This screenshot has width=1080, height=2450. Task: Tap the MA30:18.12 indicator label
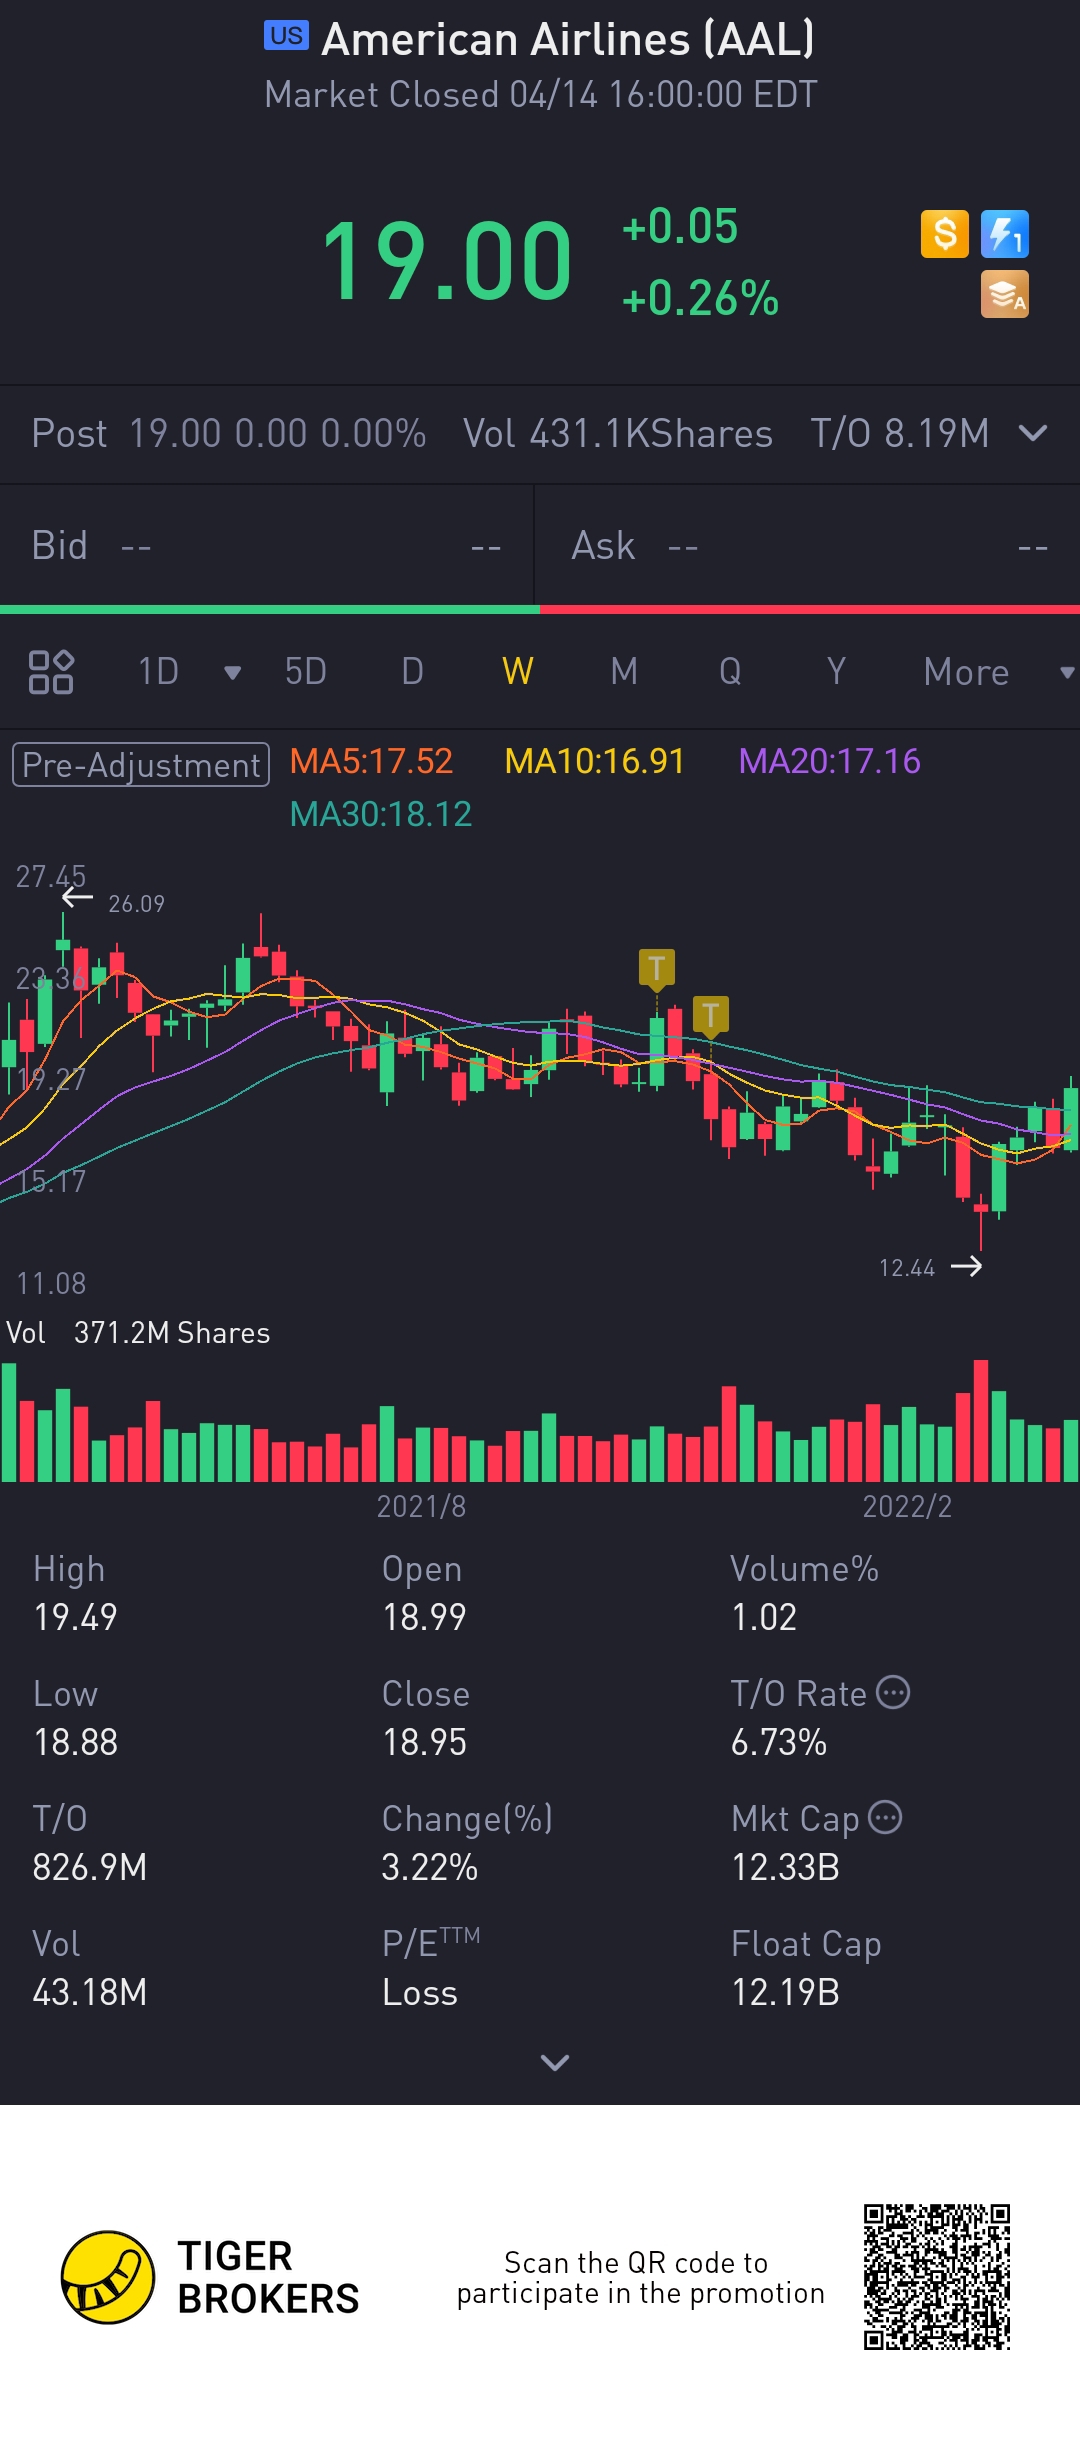pos(380,815)
